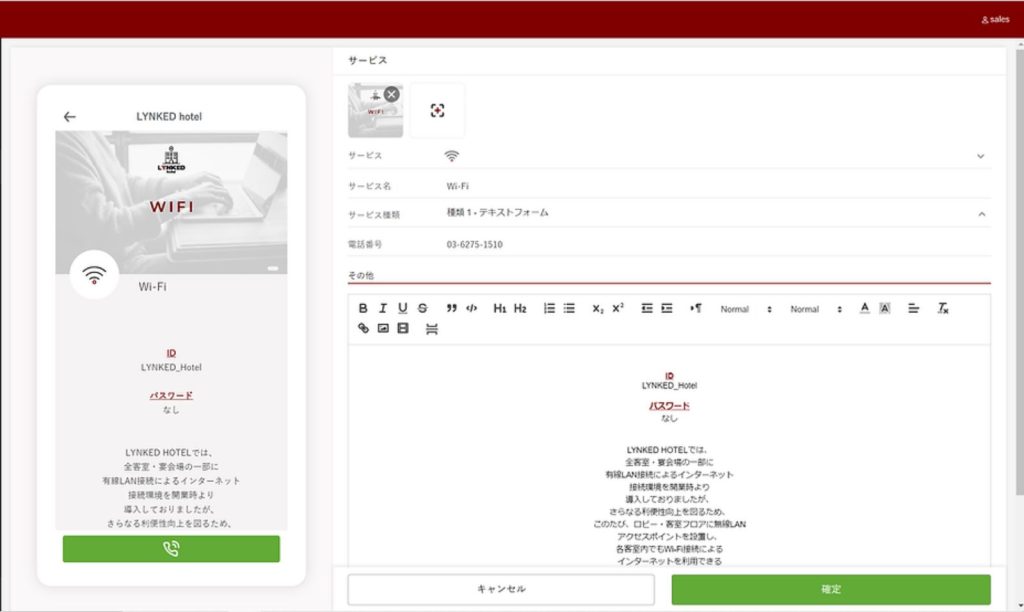
Task: Insert a horizontal divider line
Action: point(432,329)
